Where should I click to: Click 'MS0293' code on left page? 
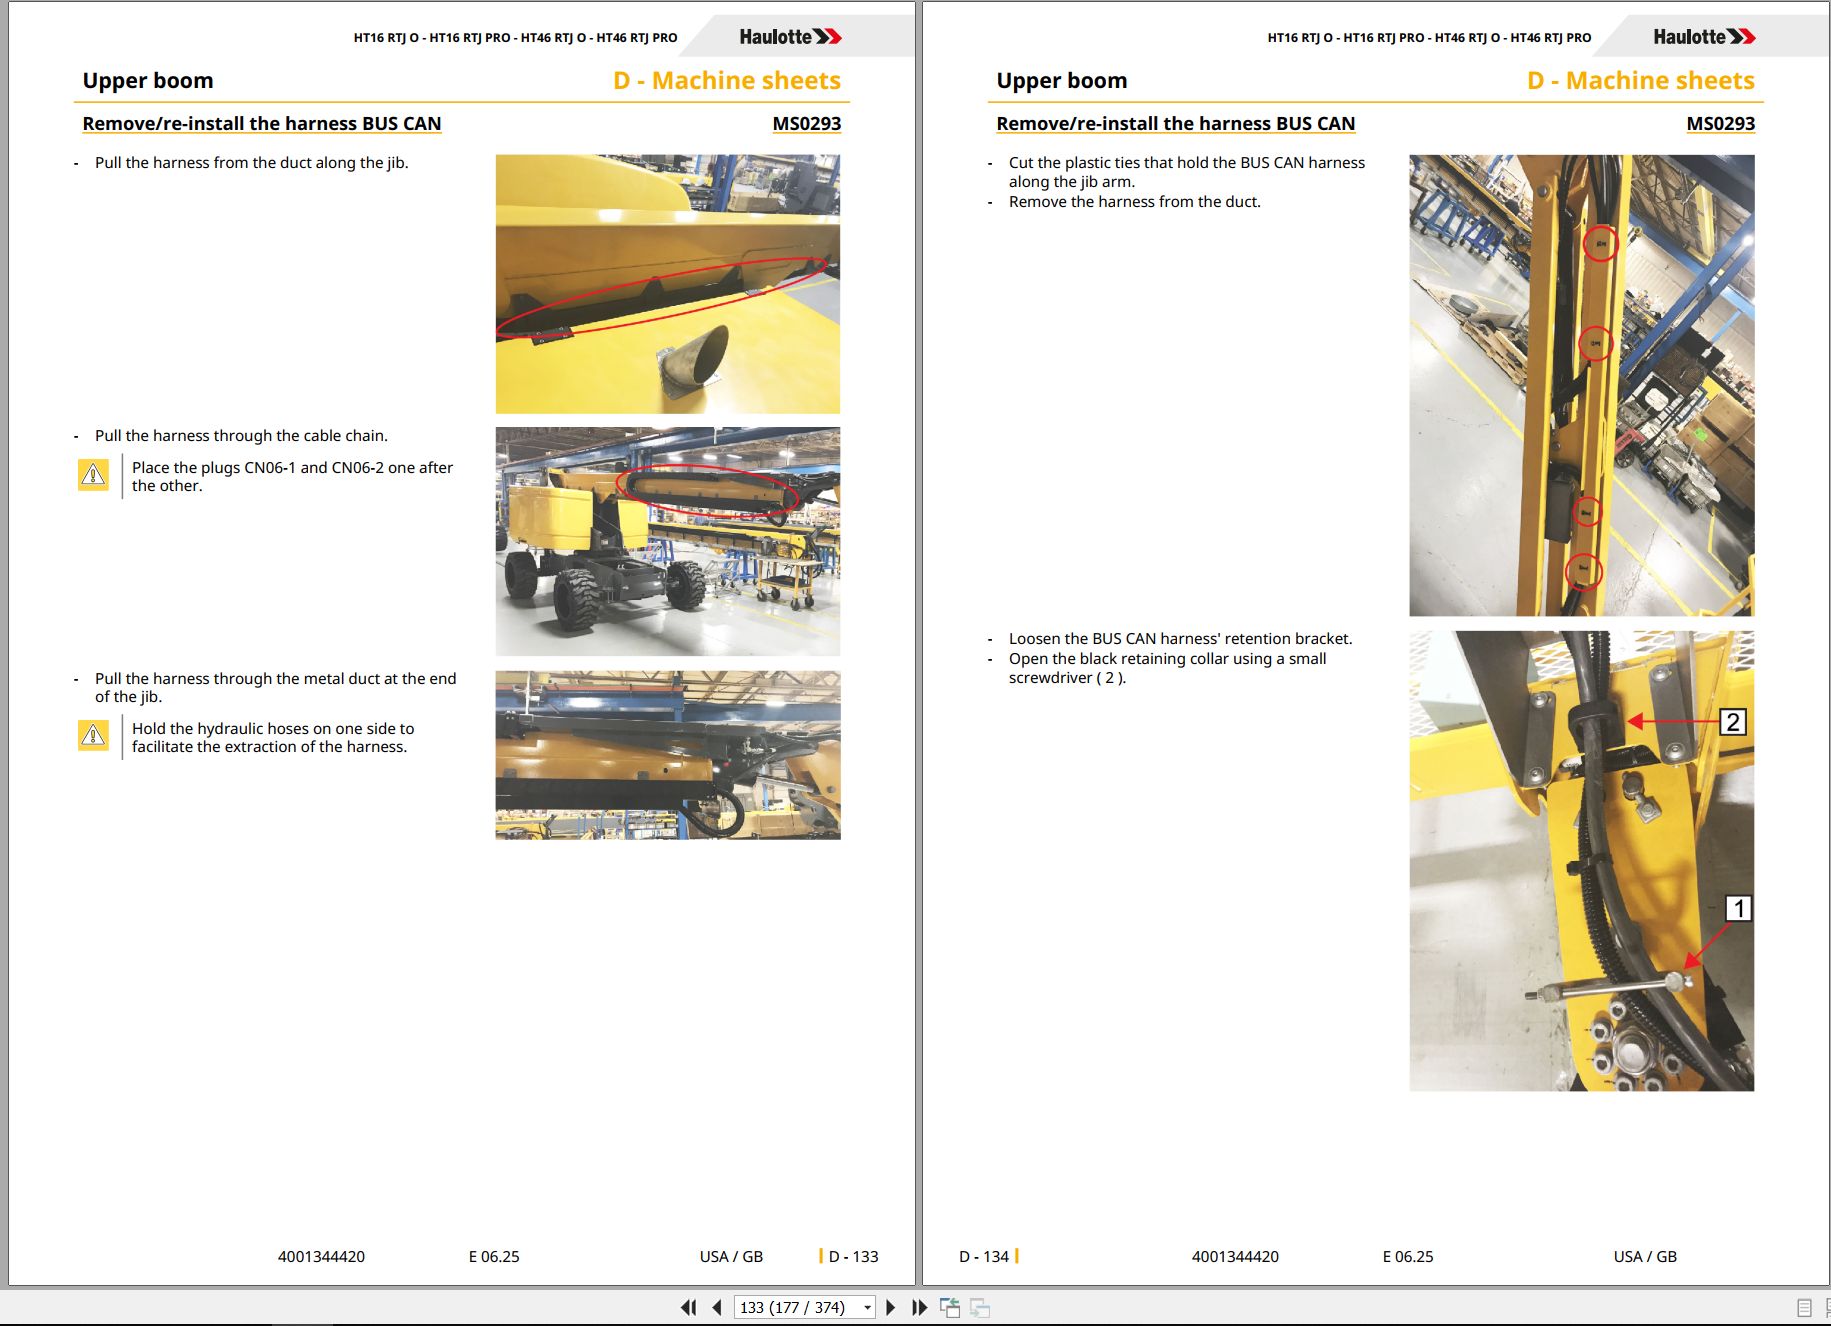[x=807, y=123]
